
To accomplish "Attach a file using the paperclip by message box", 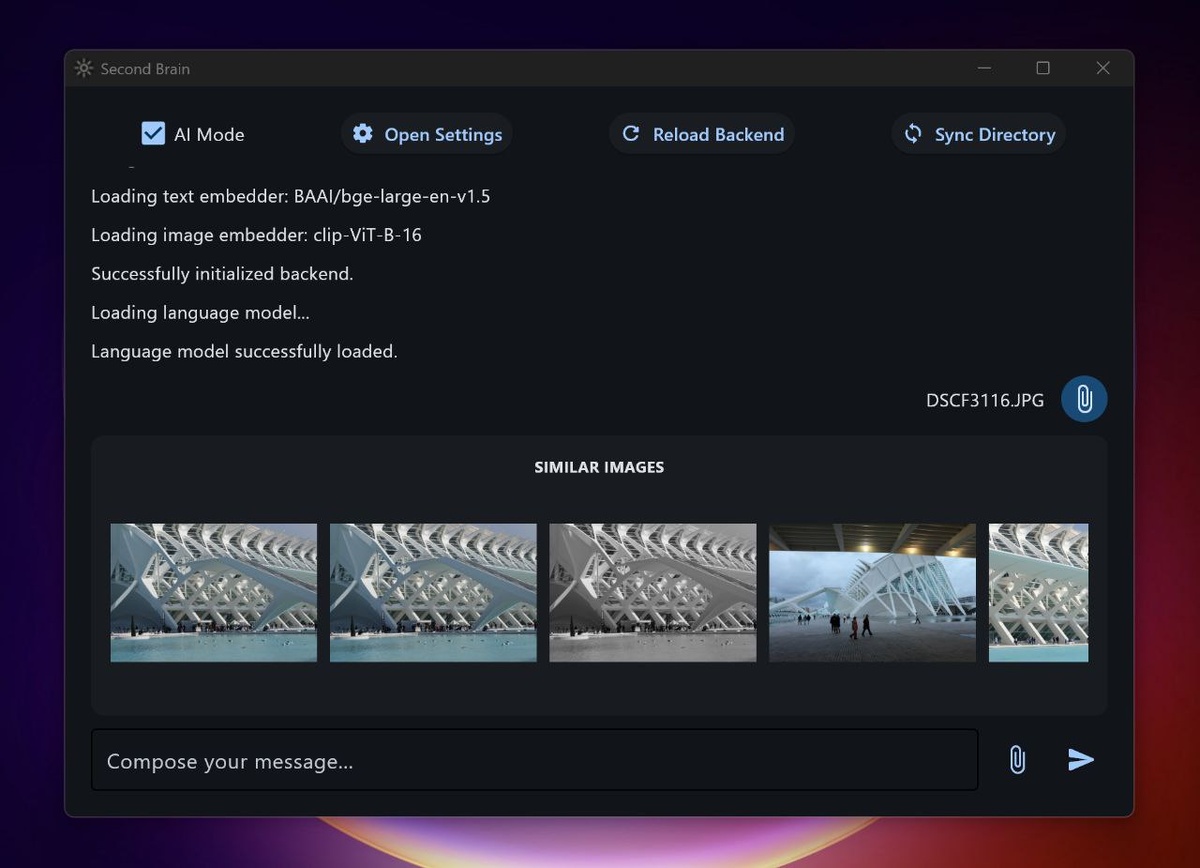I will coord(1017,760).
